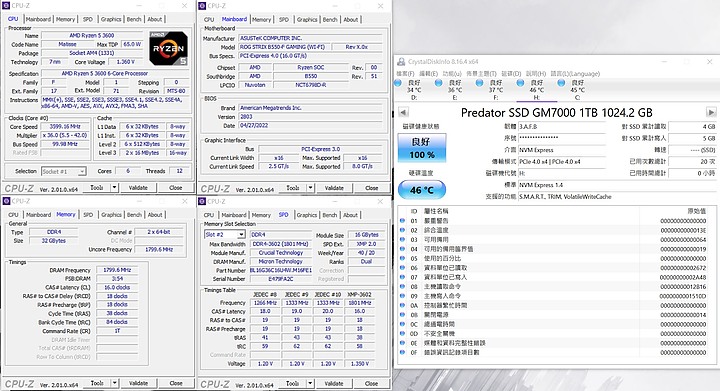Screen dimensions: 720x391
Task: Go to previous disk with the left arrow
Action: pos(403,112)
